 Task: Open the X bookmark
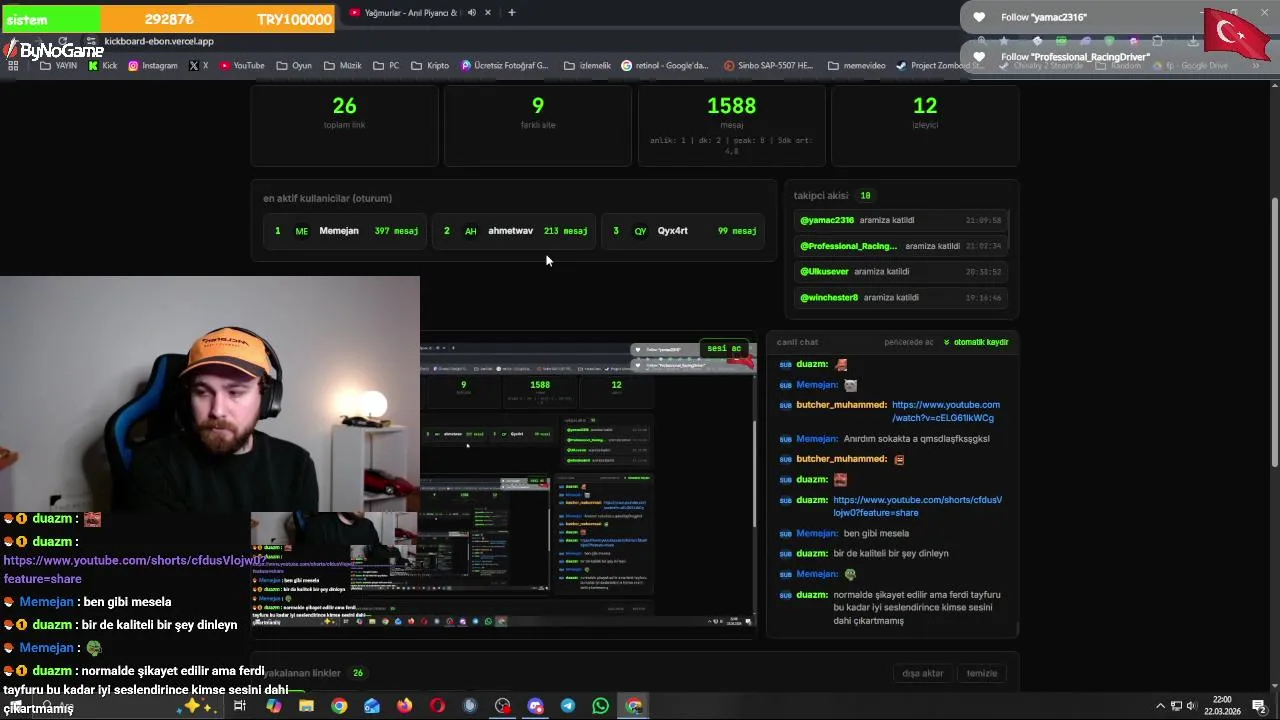(x=198, y=66)
